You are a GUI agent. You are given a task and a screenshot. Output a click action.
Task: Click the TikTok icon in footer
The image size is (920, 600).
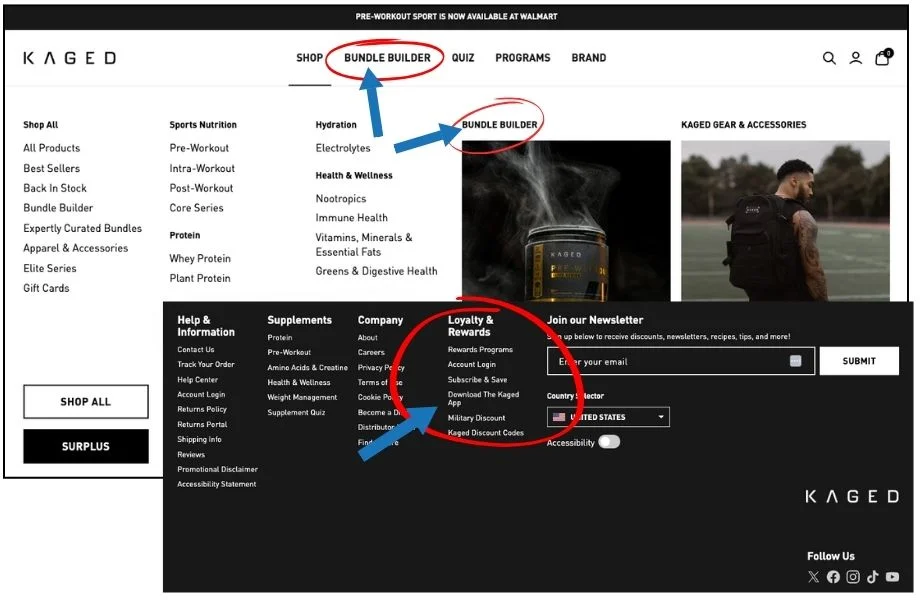point(872,577)
